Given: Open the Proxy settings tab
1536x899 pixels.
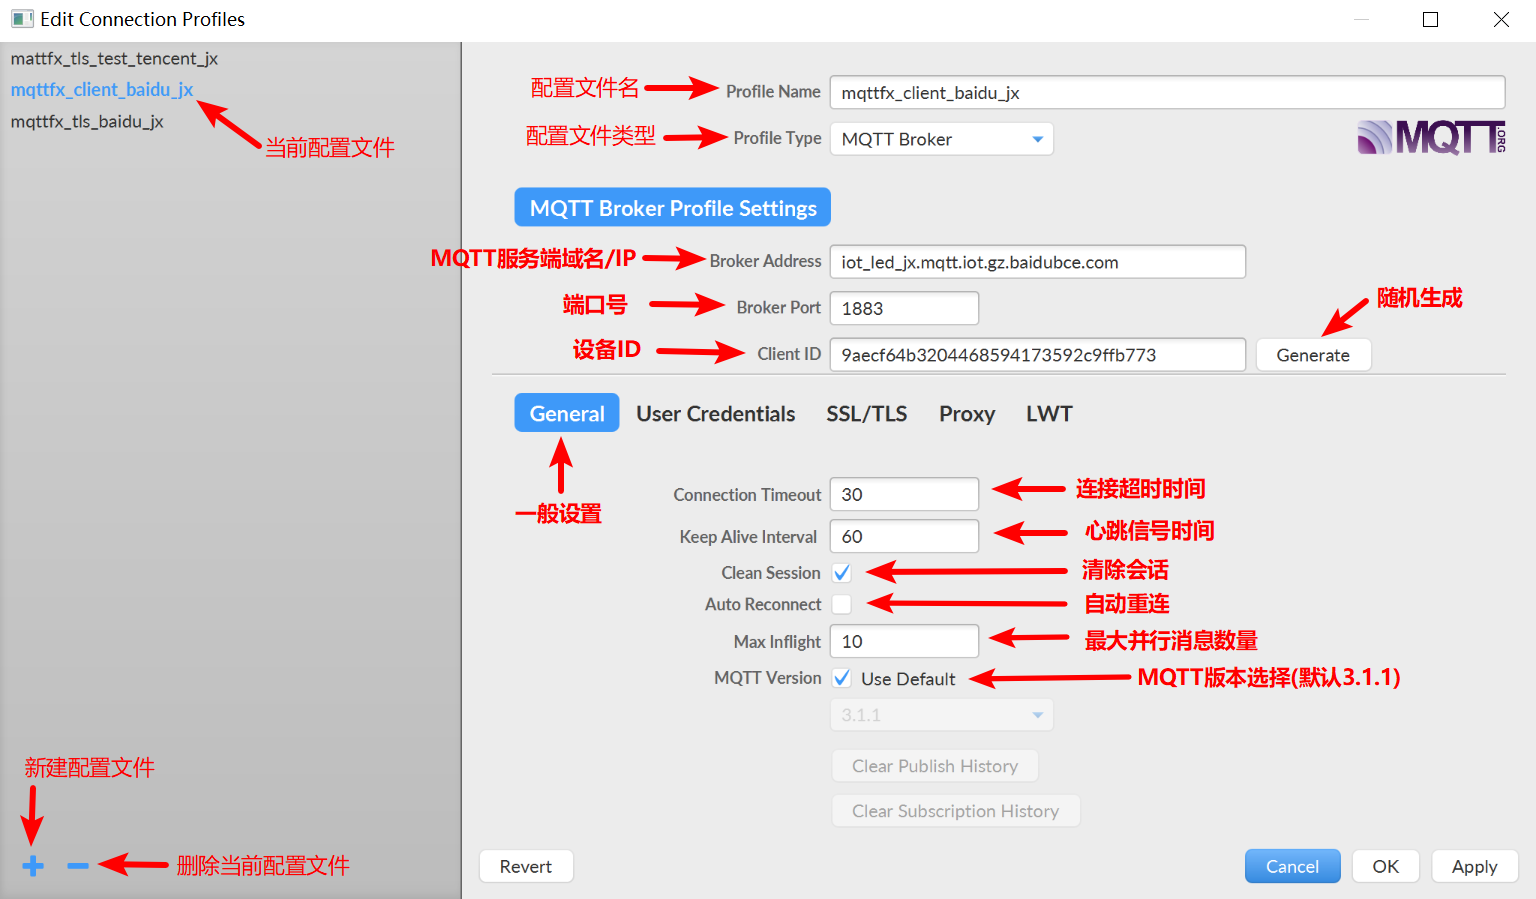Looking at the screenshot, I should pos(966,413).
